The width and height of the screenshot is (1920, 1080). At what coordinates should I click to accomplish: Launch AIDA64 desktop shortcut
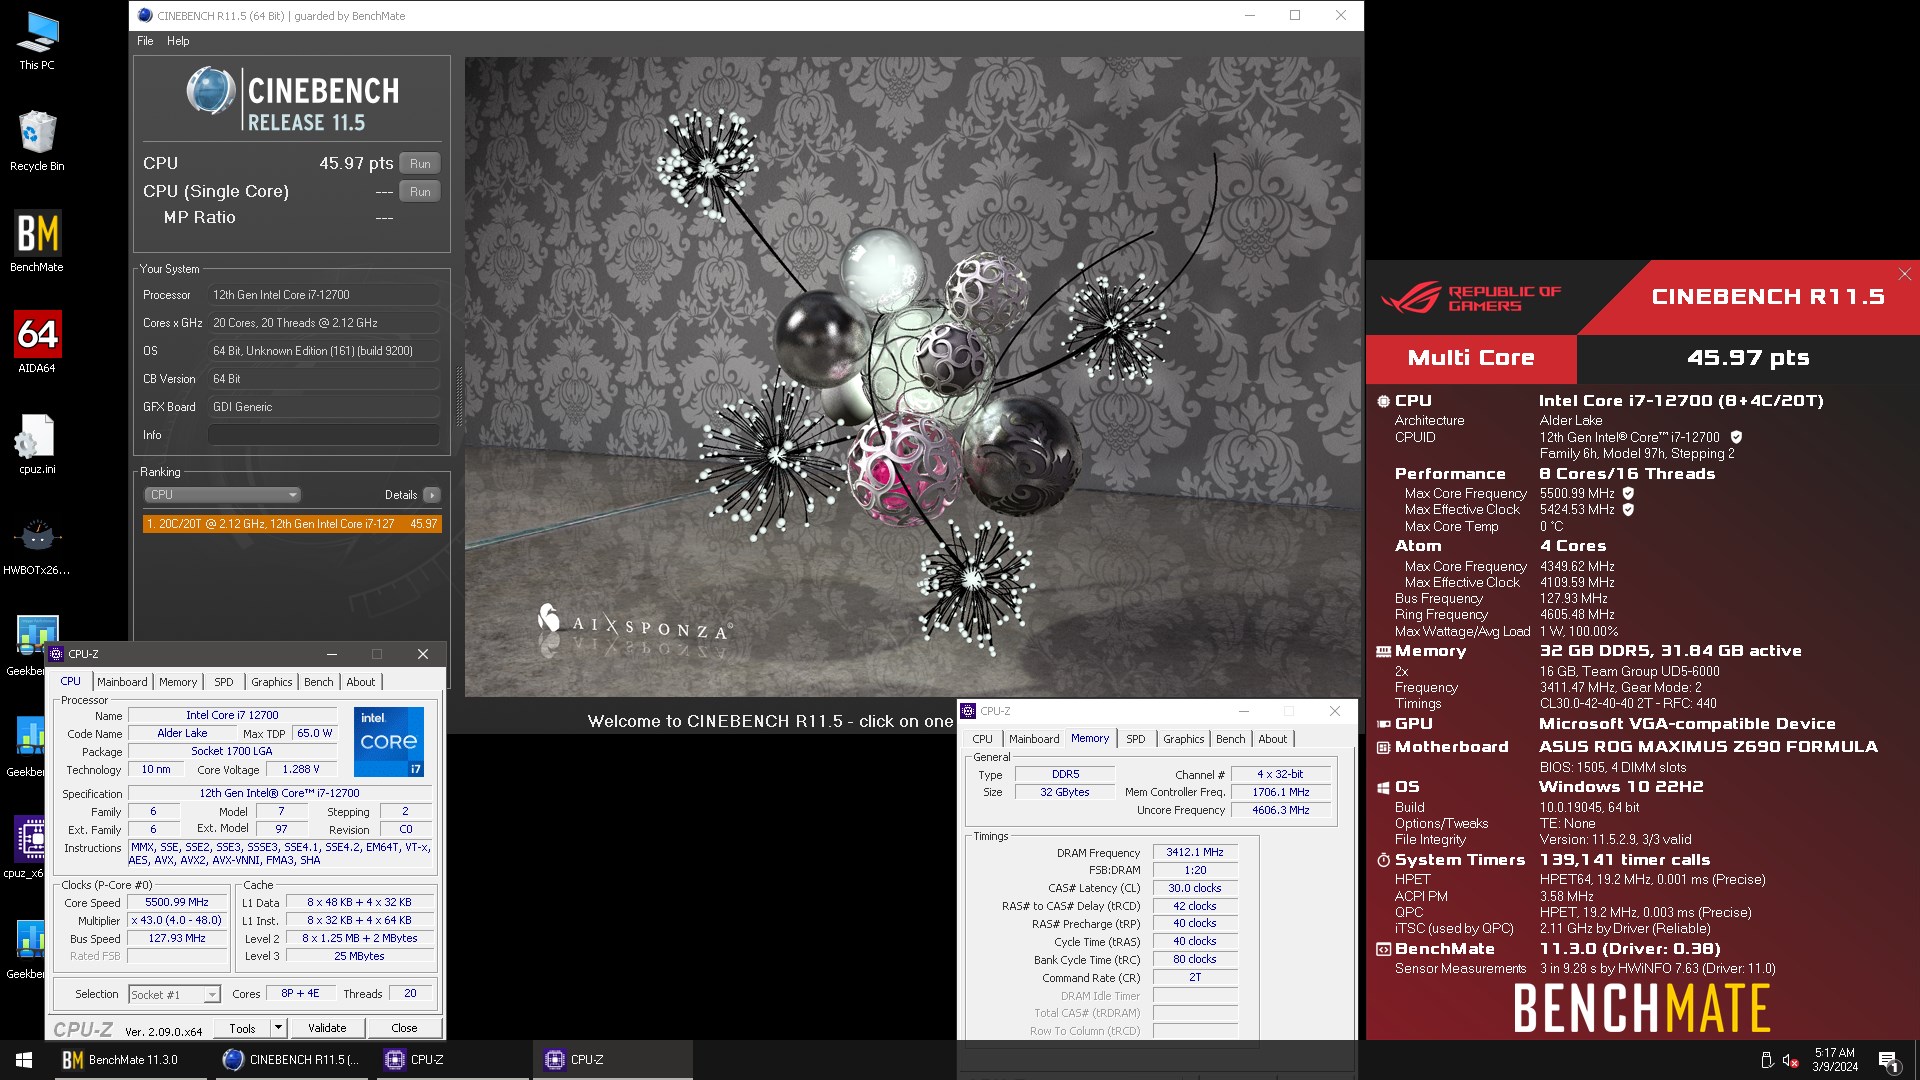[37, 342]
